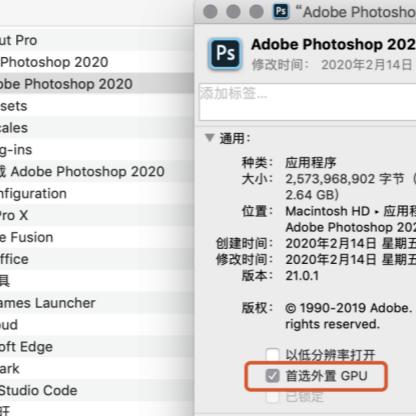Screen dimensions: 416x416
Task: Select the Presets item in list
Action: coord(97,106)
